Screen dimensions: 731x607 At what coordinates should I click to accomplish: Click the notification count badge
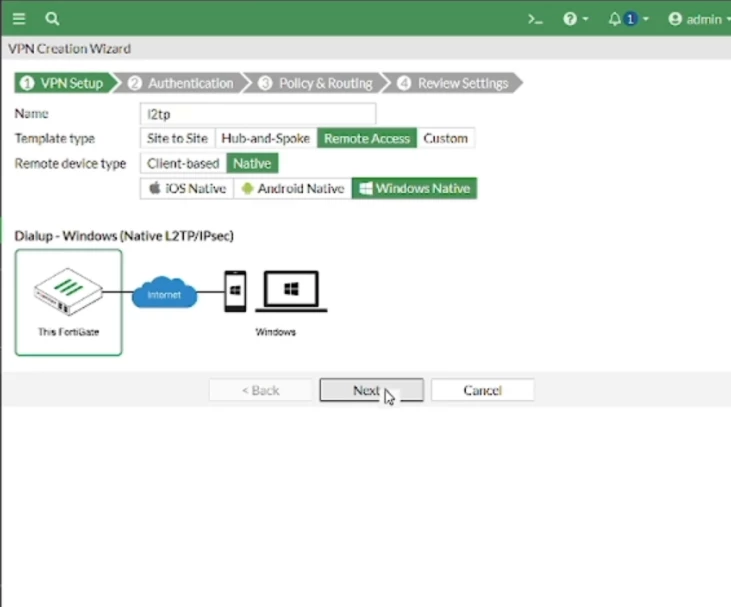pos(630,19)
